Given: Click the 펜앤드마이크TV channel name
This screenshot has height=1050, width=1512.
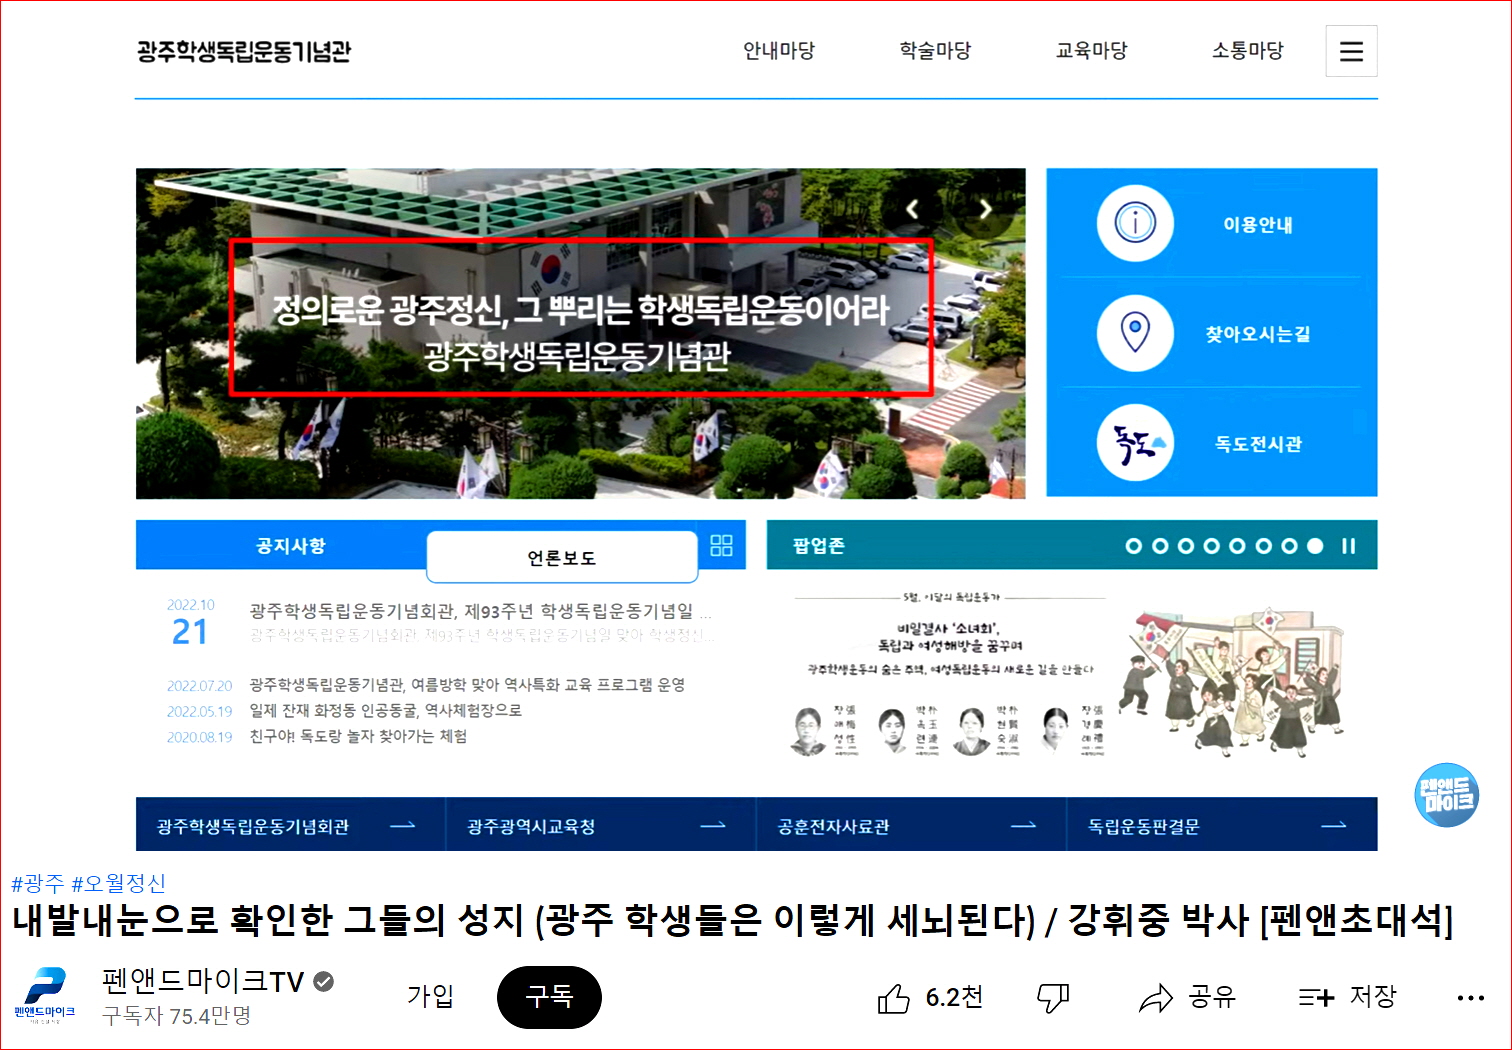Looking at the screenshot, I should click(203, 981).
